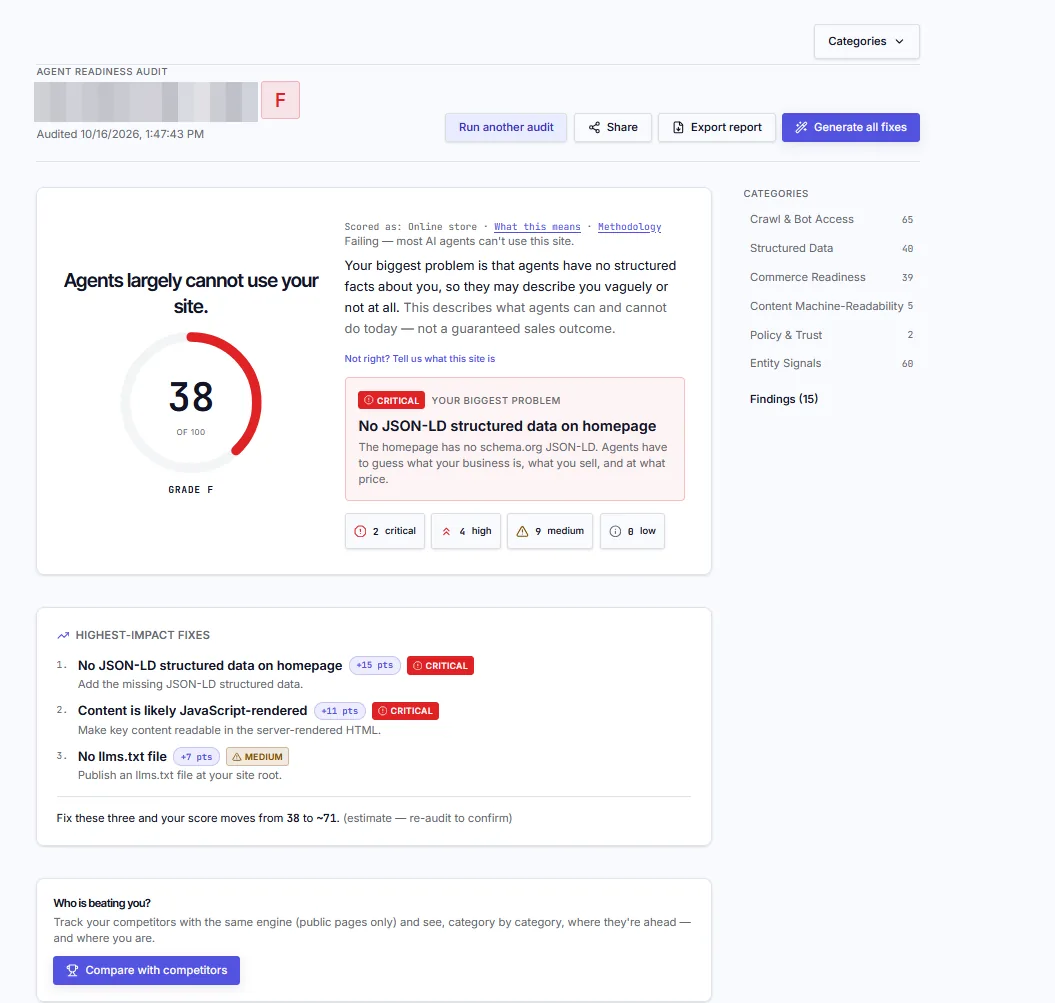Select Entity Signals category
The width and height of the screenshot is (1055, 1003).
(x=831, y=363)
